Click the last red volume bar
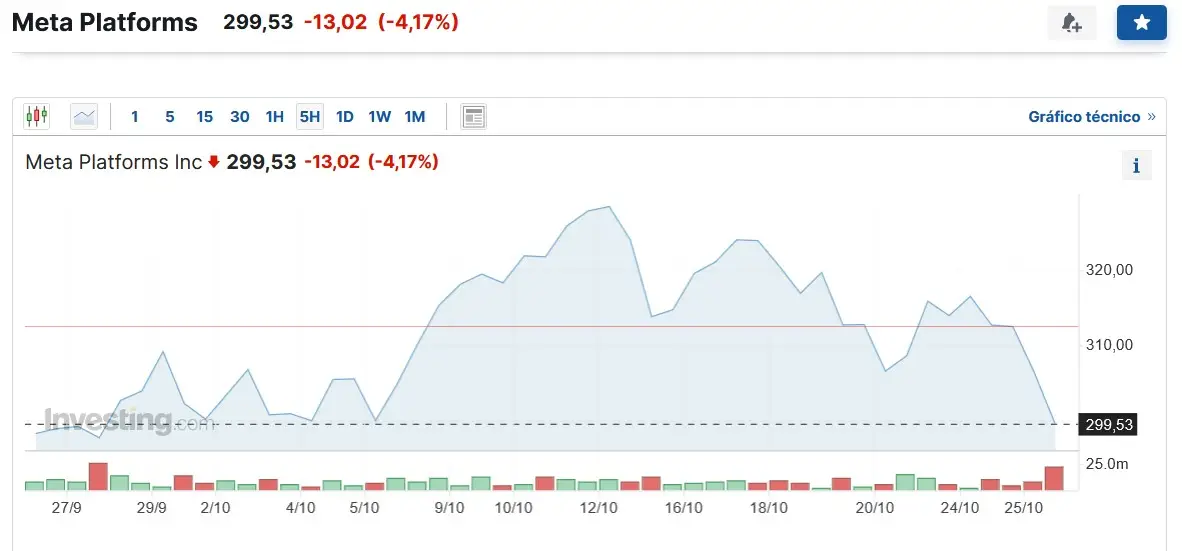Image resolution: width=1182 pixels, height=551 pixels. 1054,478
